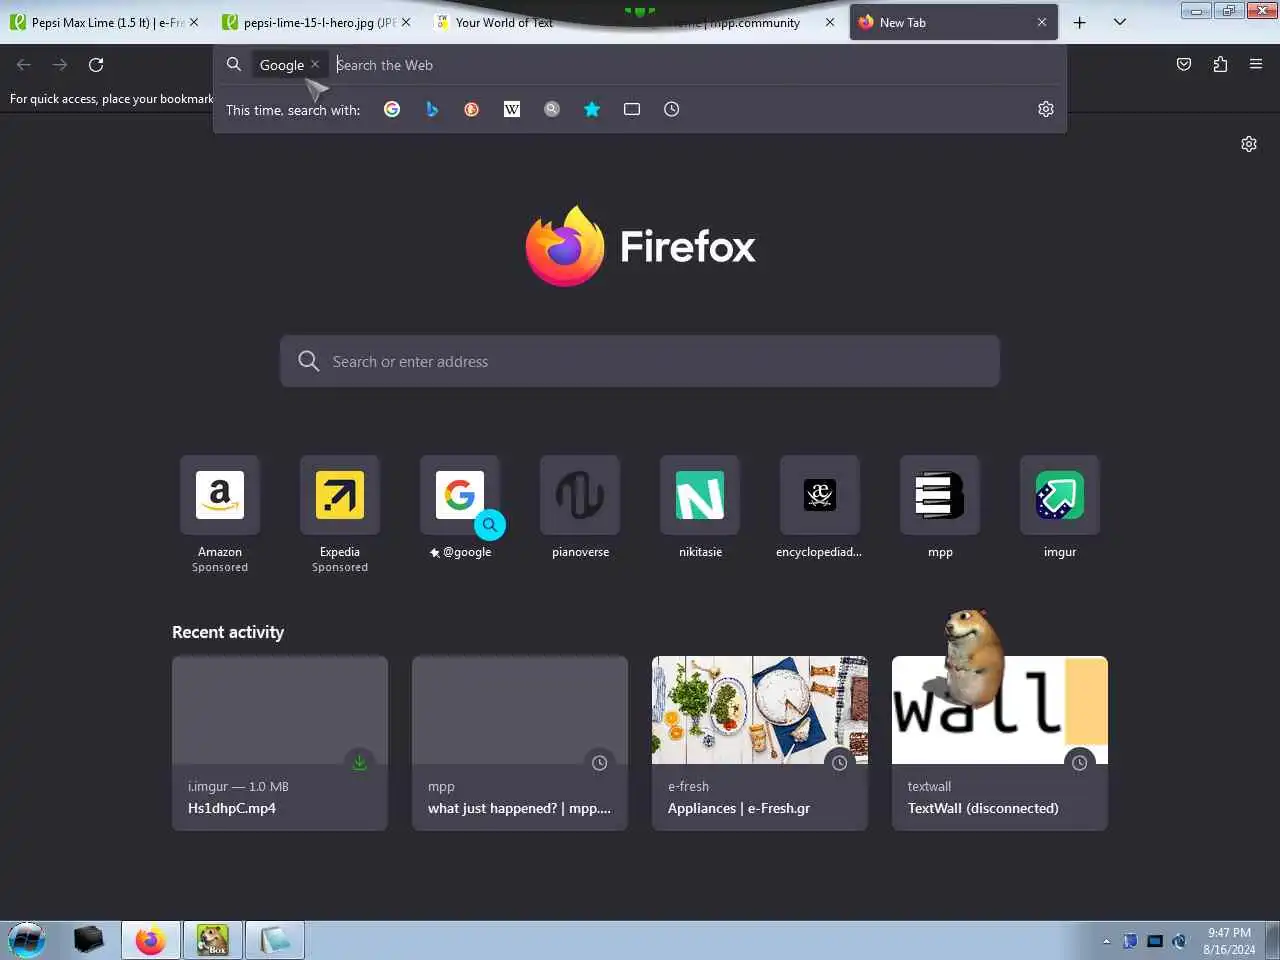Go back one page
The height and width of the screenshot is (960, 1280).
[x=24, y=65]
